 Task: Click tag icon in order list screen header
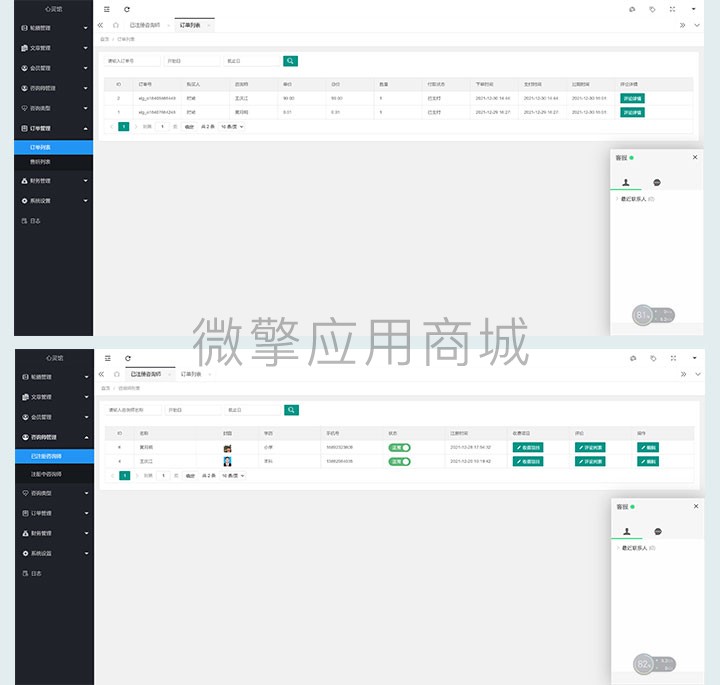[x=652, y=9]
